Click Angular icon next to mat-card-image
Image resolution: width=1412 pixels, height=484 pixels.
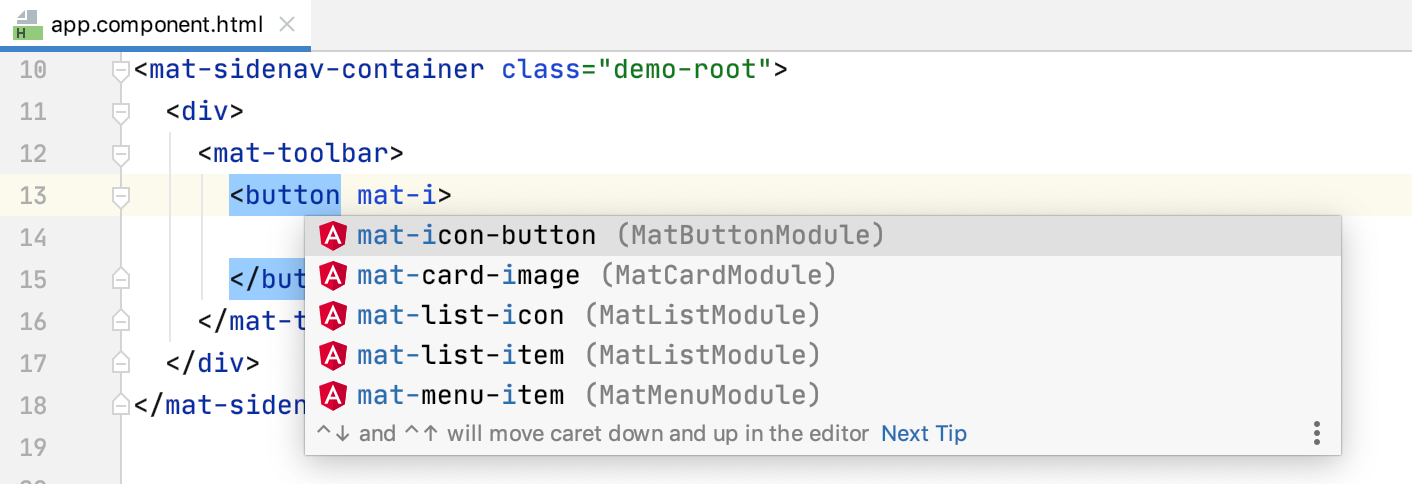[x=332, y=275]
